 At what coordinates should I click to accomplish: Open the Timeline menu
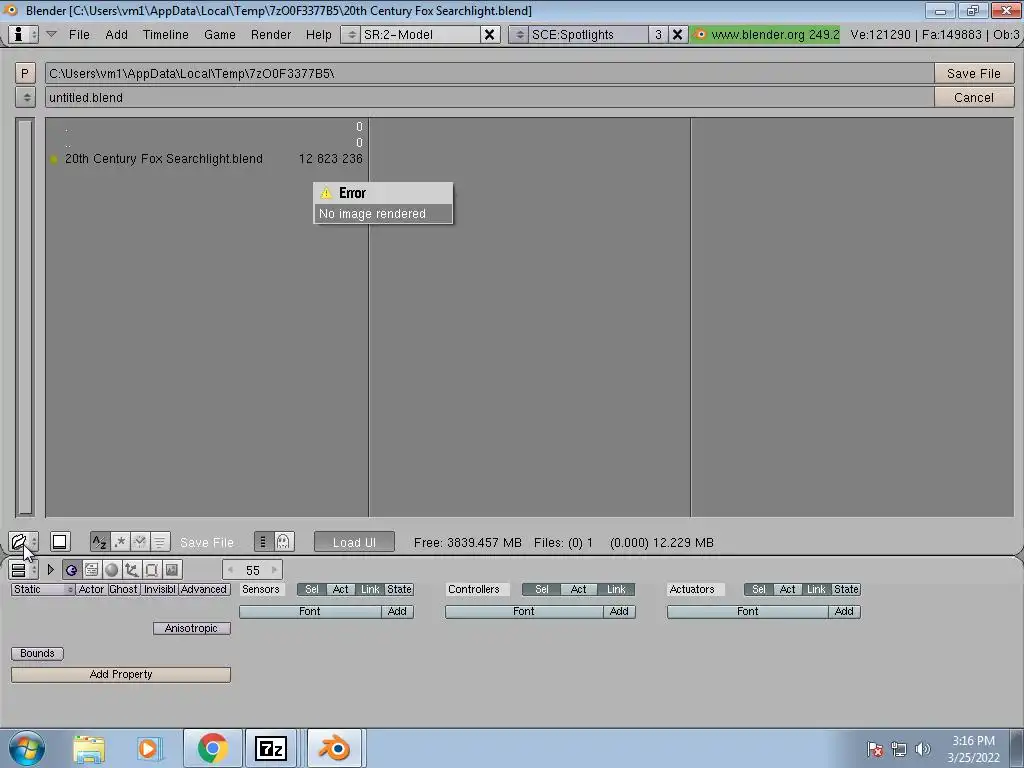pos(165,35)
